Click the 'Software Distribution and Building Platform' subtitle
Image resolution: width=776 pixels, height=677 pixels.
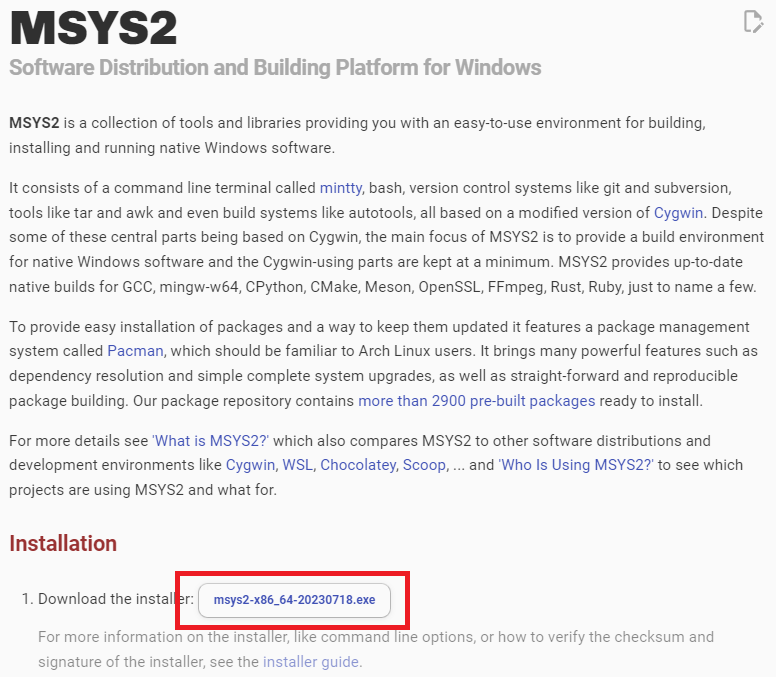pos(275,67)
